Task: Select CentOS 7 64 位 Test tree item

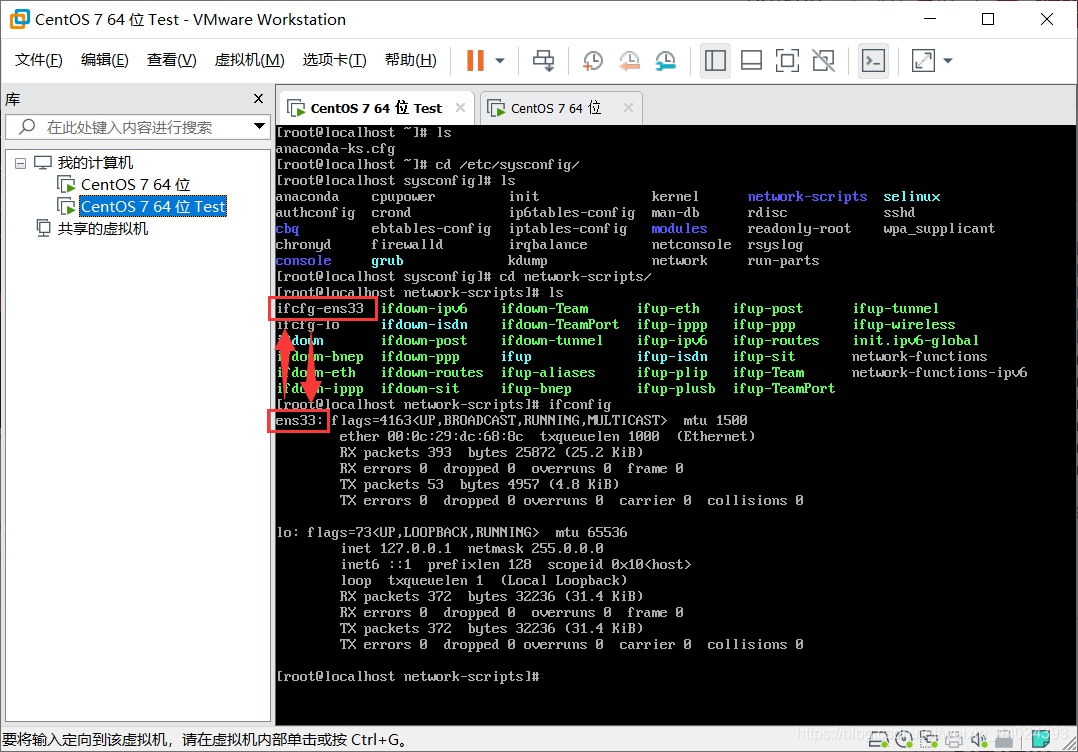Action: pyautogui.click(x=153, y=207)
